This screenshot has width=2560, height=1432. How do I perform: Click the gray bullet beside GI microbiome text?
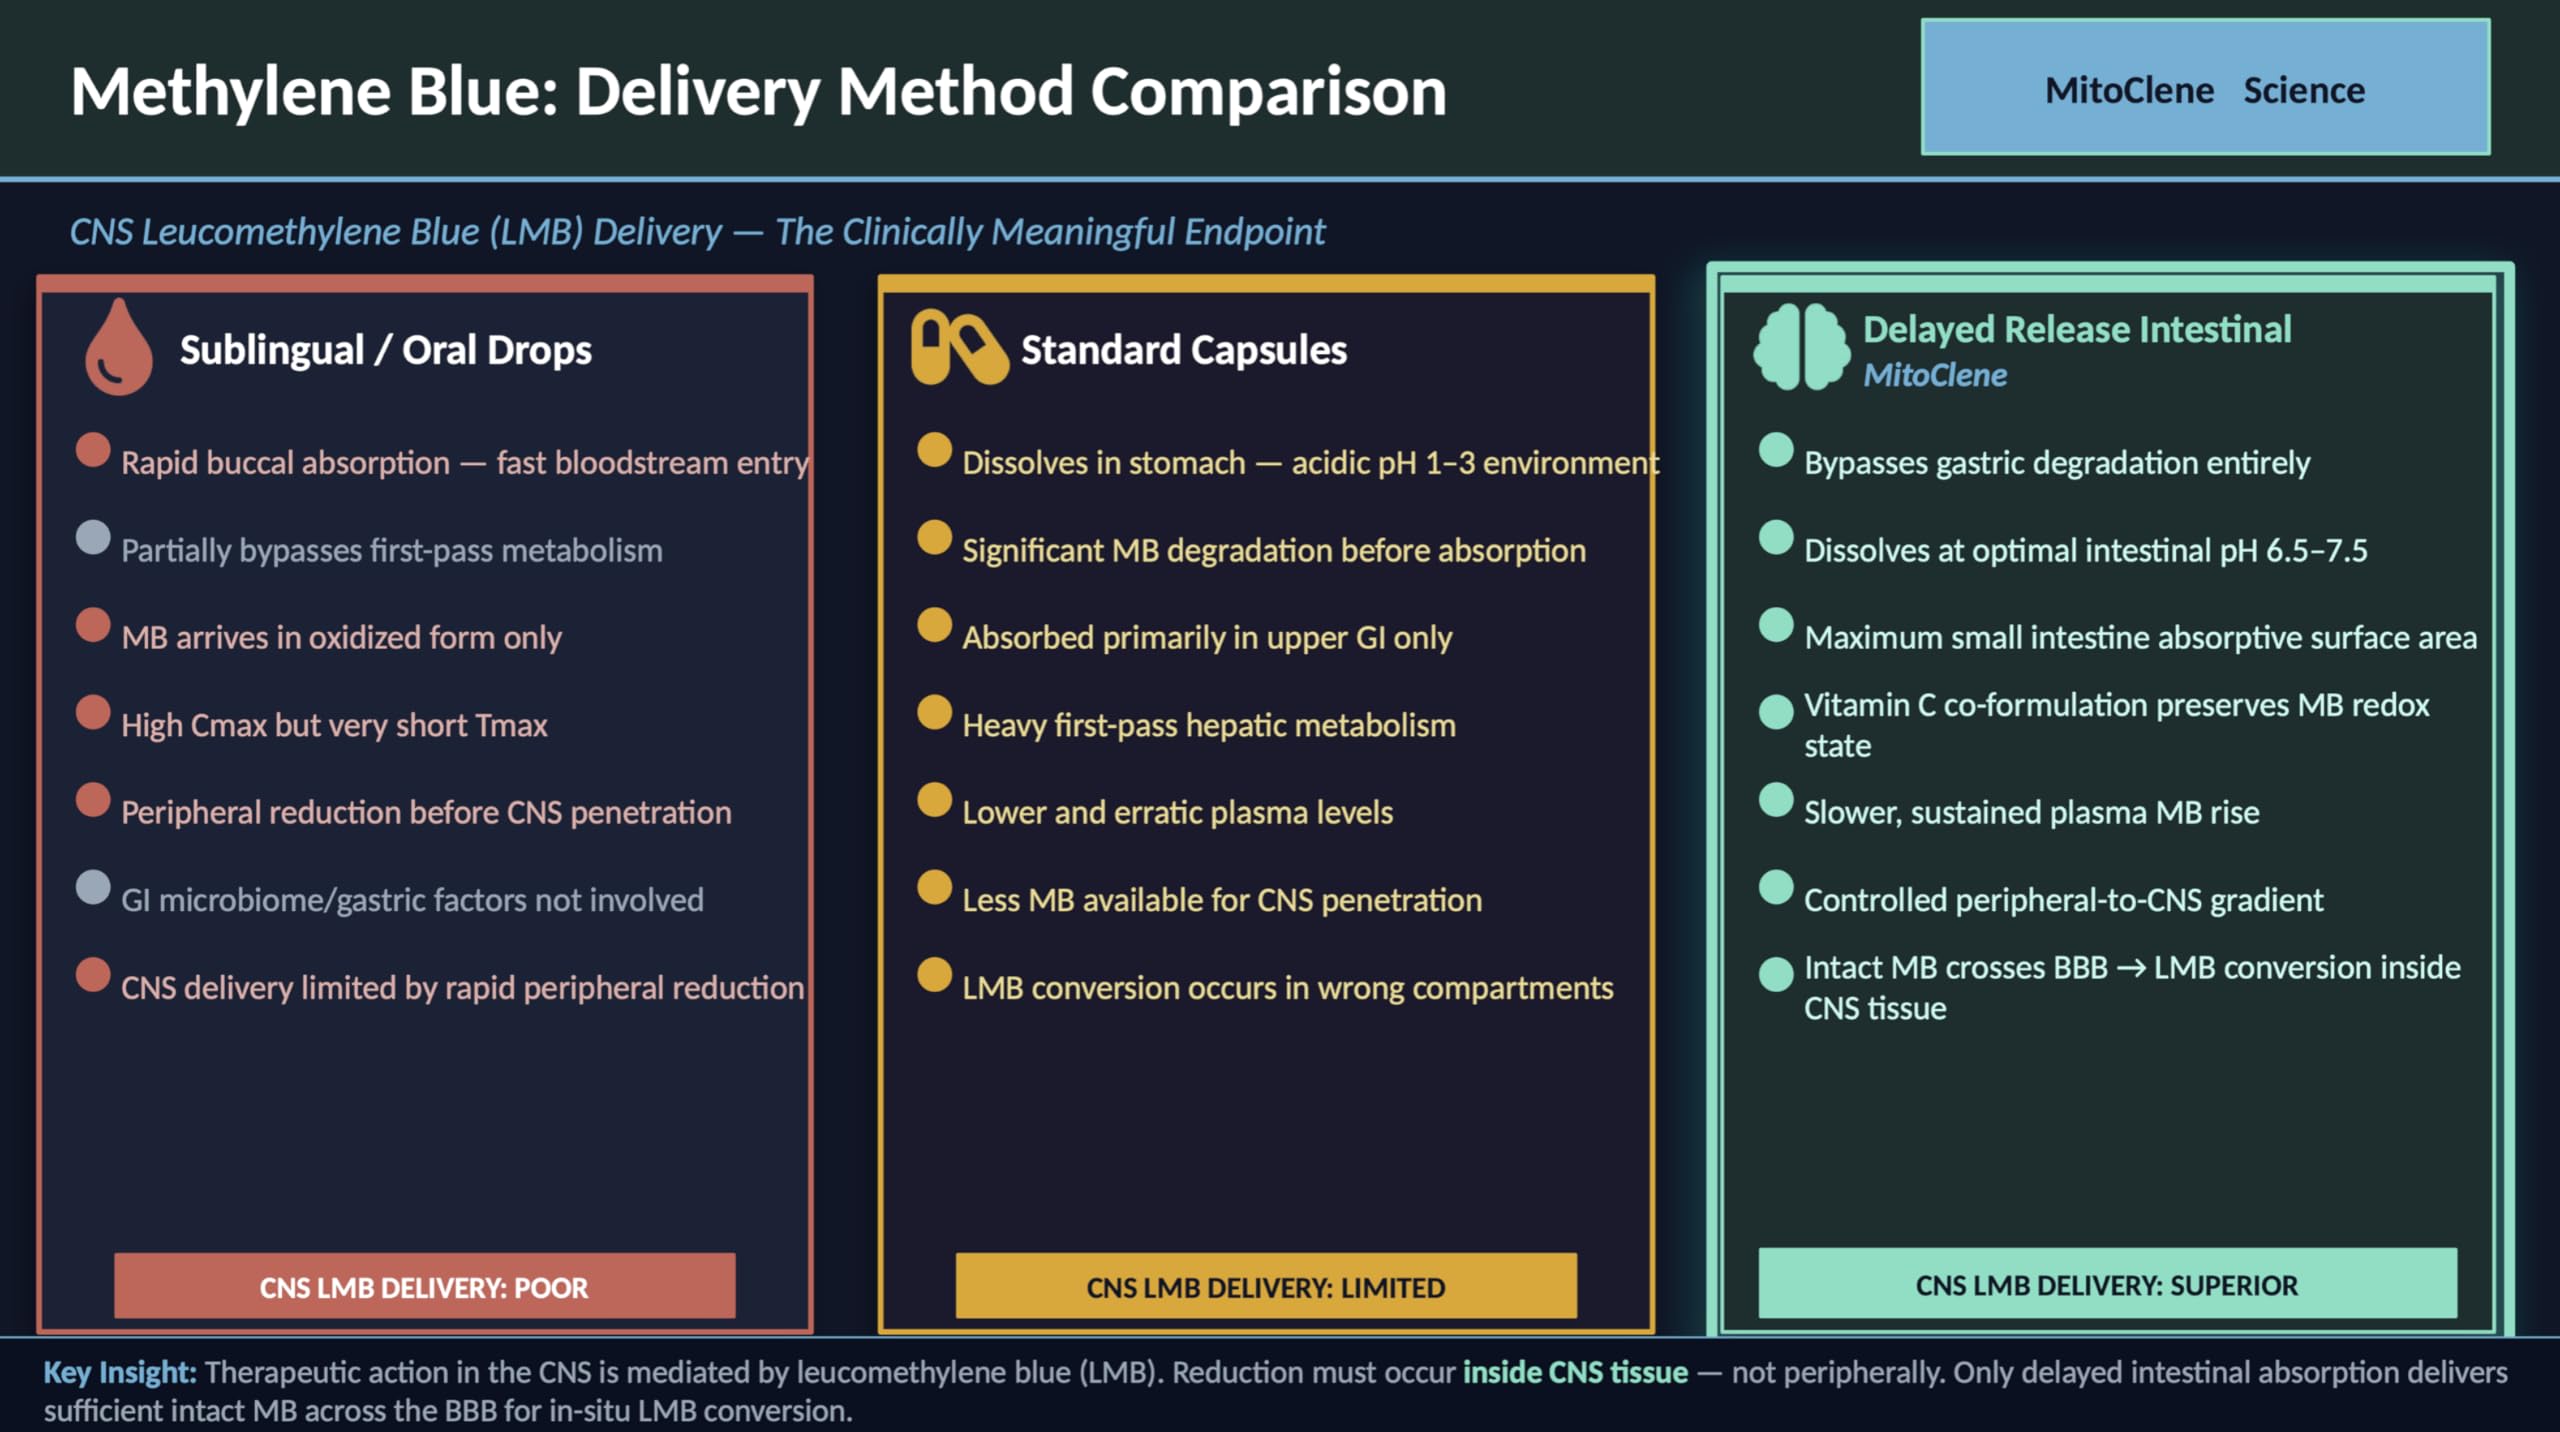[93, 887]
